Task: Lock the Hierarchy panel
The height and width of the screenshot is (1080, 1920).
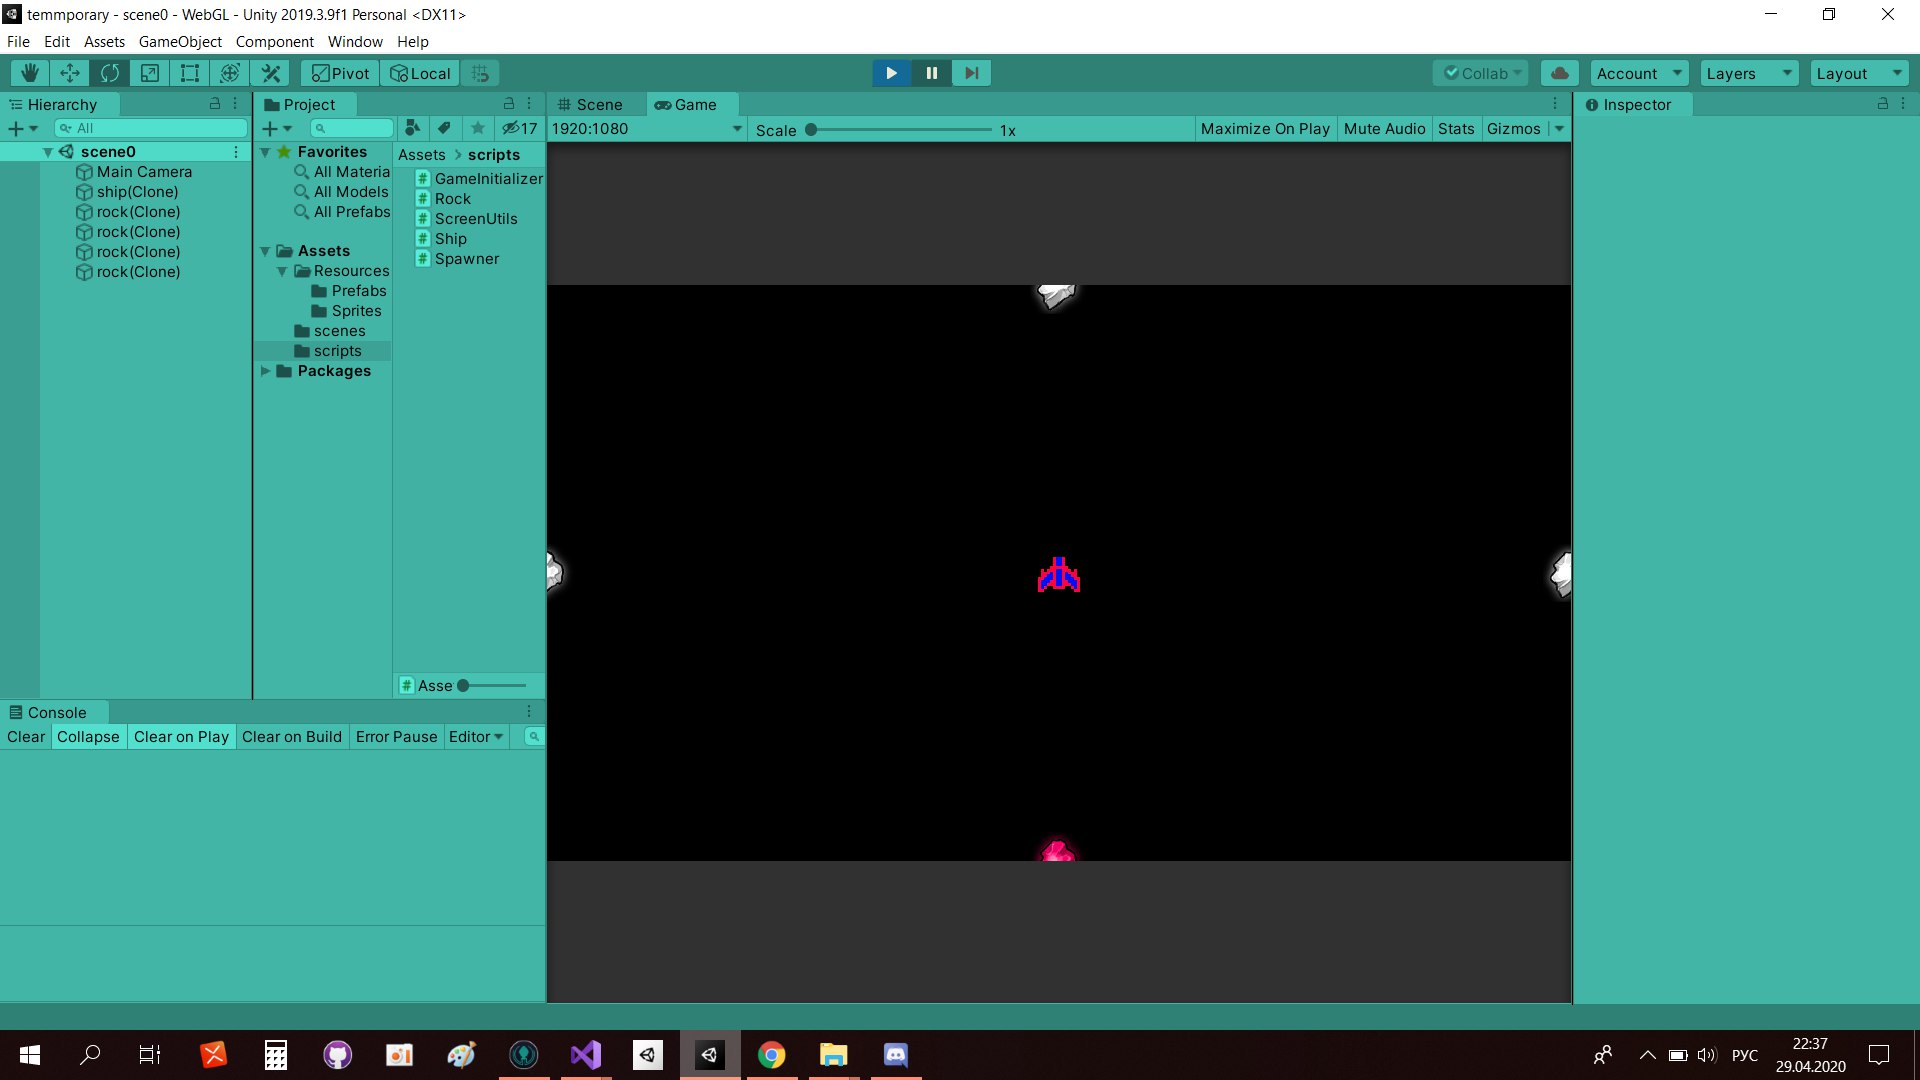Action: tap(214, 104)
